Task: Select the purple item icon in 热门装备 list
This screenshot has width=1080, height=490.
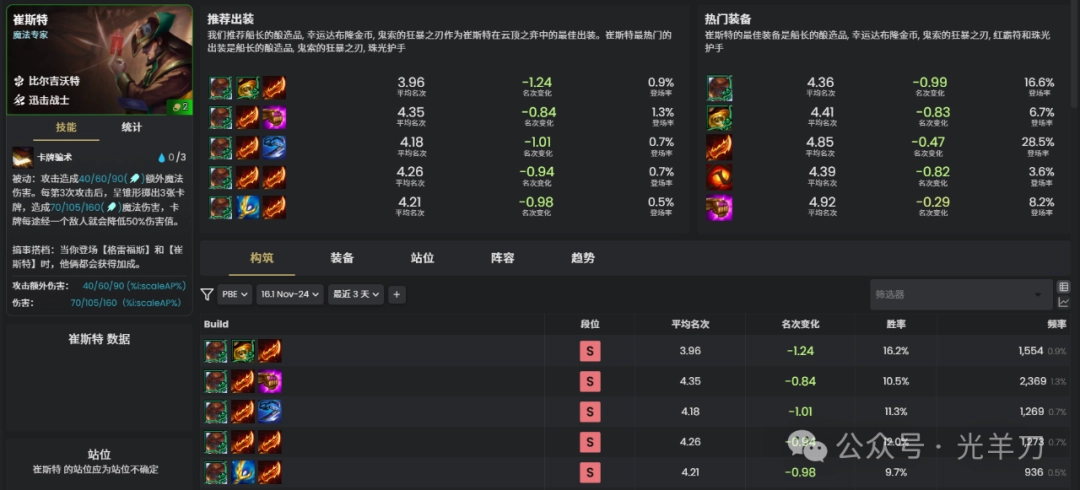Action: pyautogui.click(x=719, y=208)
